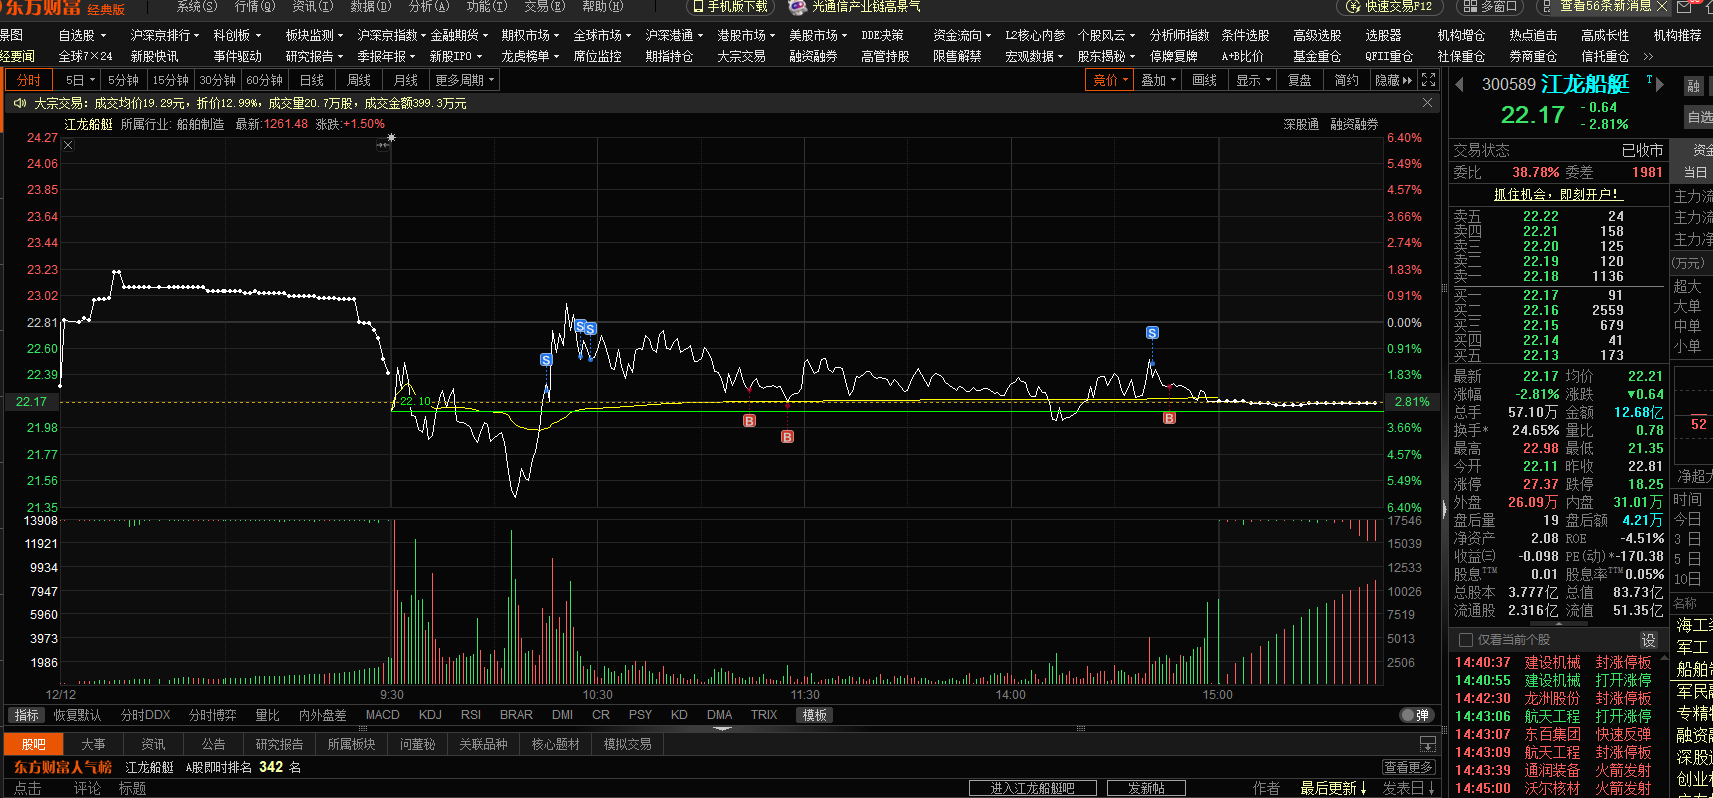
Task: Toggle the 弹 popup switch
Action: (1415, 715)
